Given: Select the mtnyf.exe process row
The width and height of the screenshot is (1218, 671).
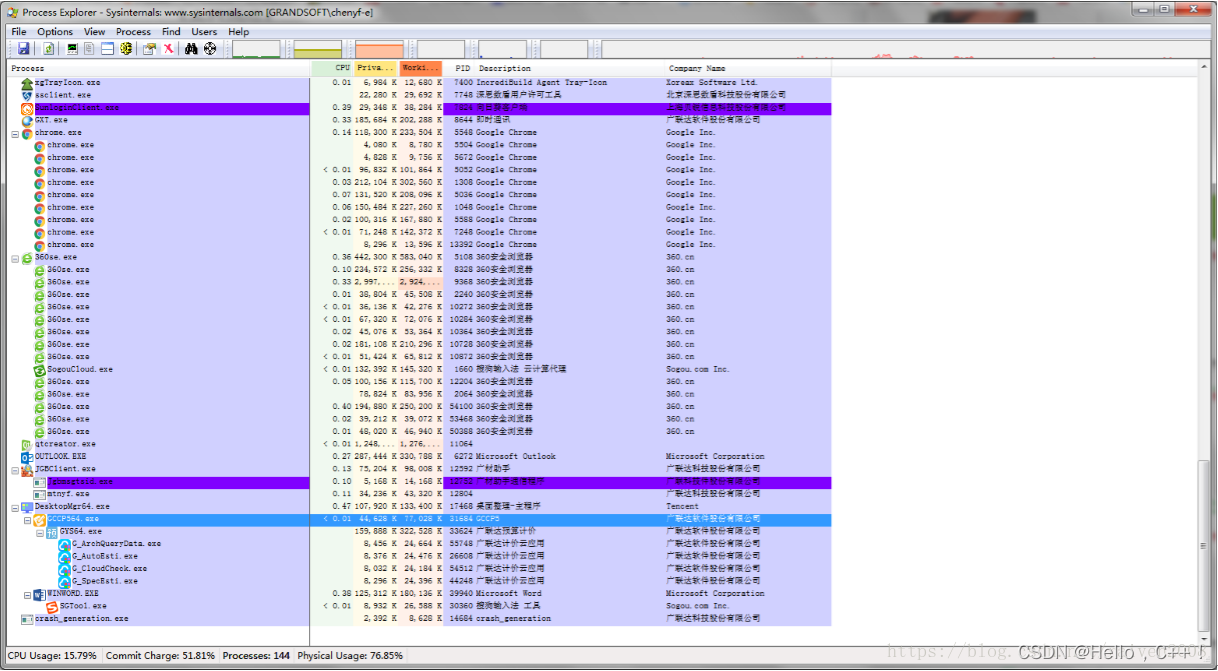Looking at the screenshot, I should (x=420, y=494).
